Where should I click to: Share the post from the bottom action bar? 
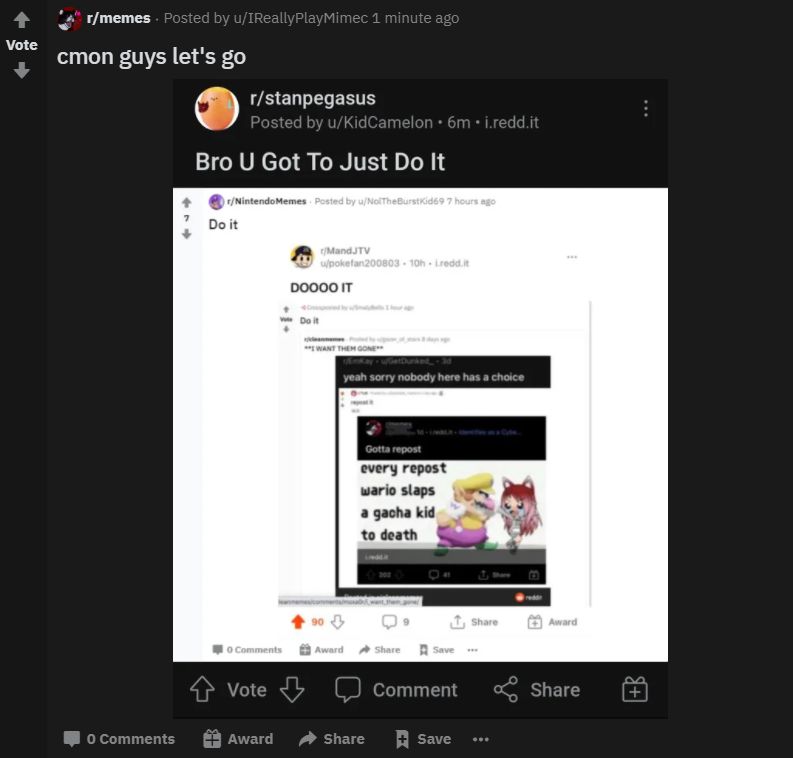tap(332, 739)
